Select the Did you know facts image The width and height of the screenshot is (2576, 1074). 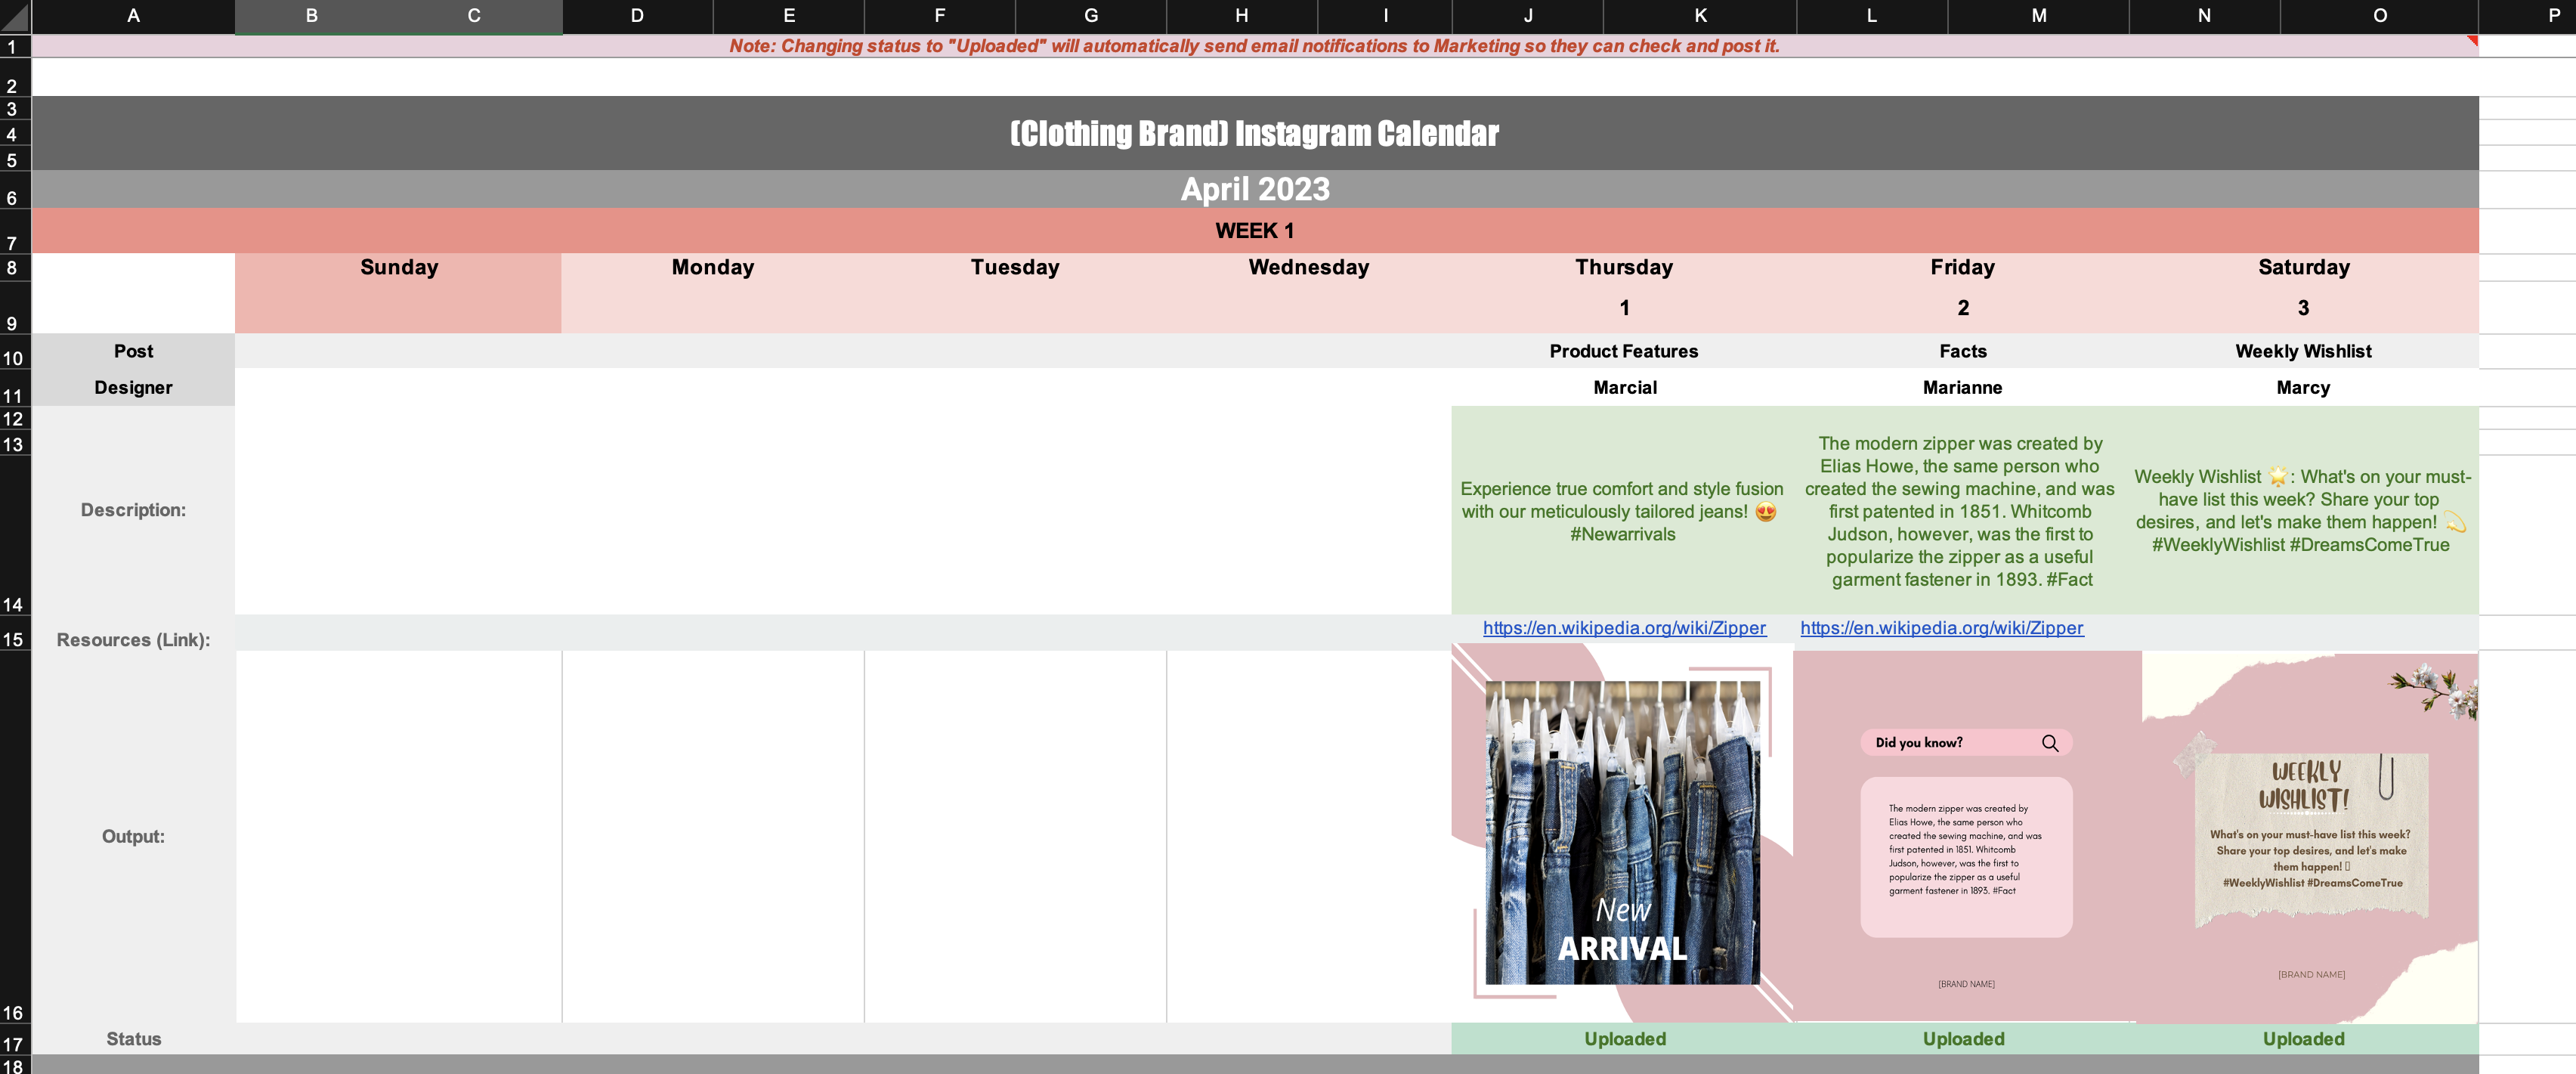pos(1966,837)
